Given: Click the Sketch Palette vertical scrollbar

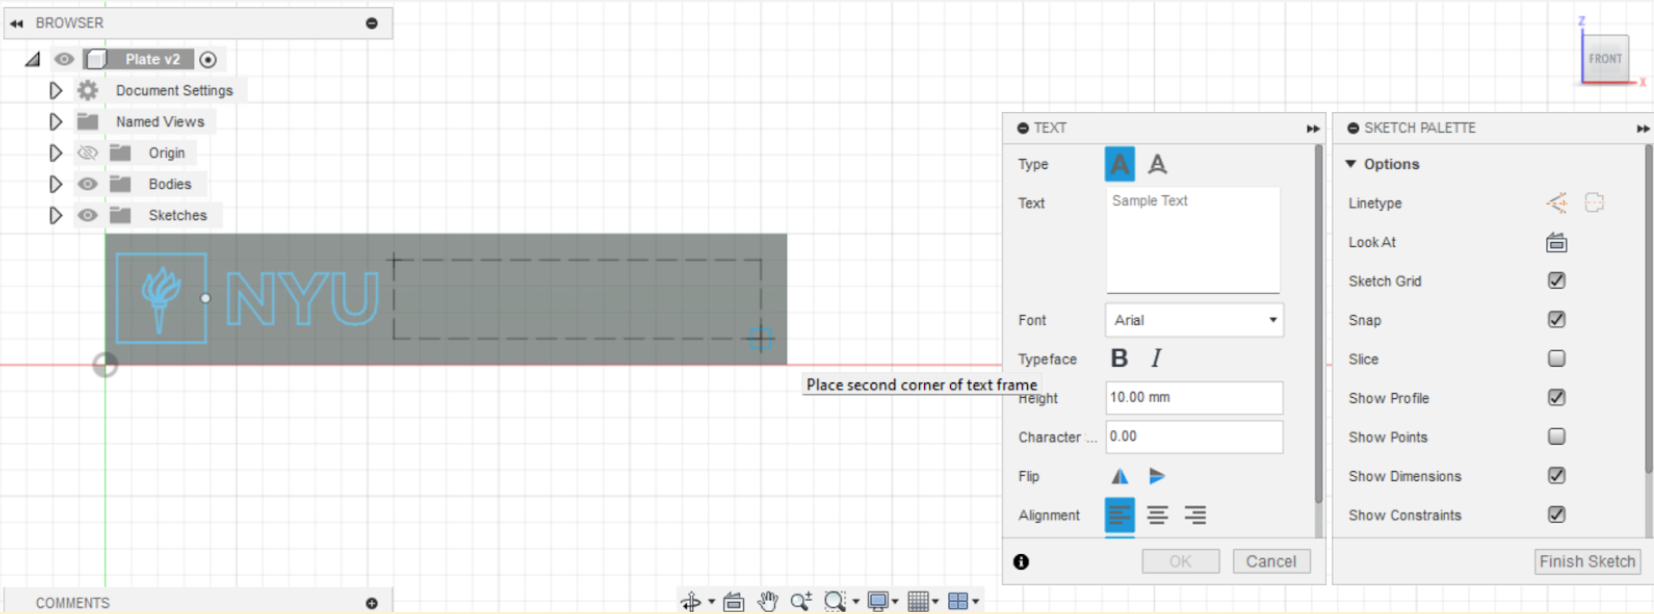Looking at the screenshot, I should (1648, 308).
